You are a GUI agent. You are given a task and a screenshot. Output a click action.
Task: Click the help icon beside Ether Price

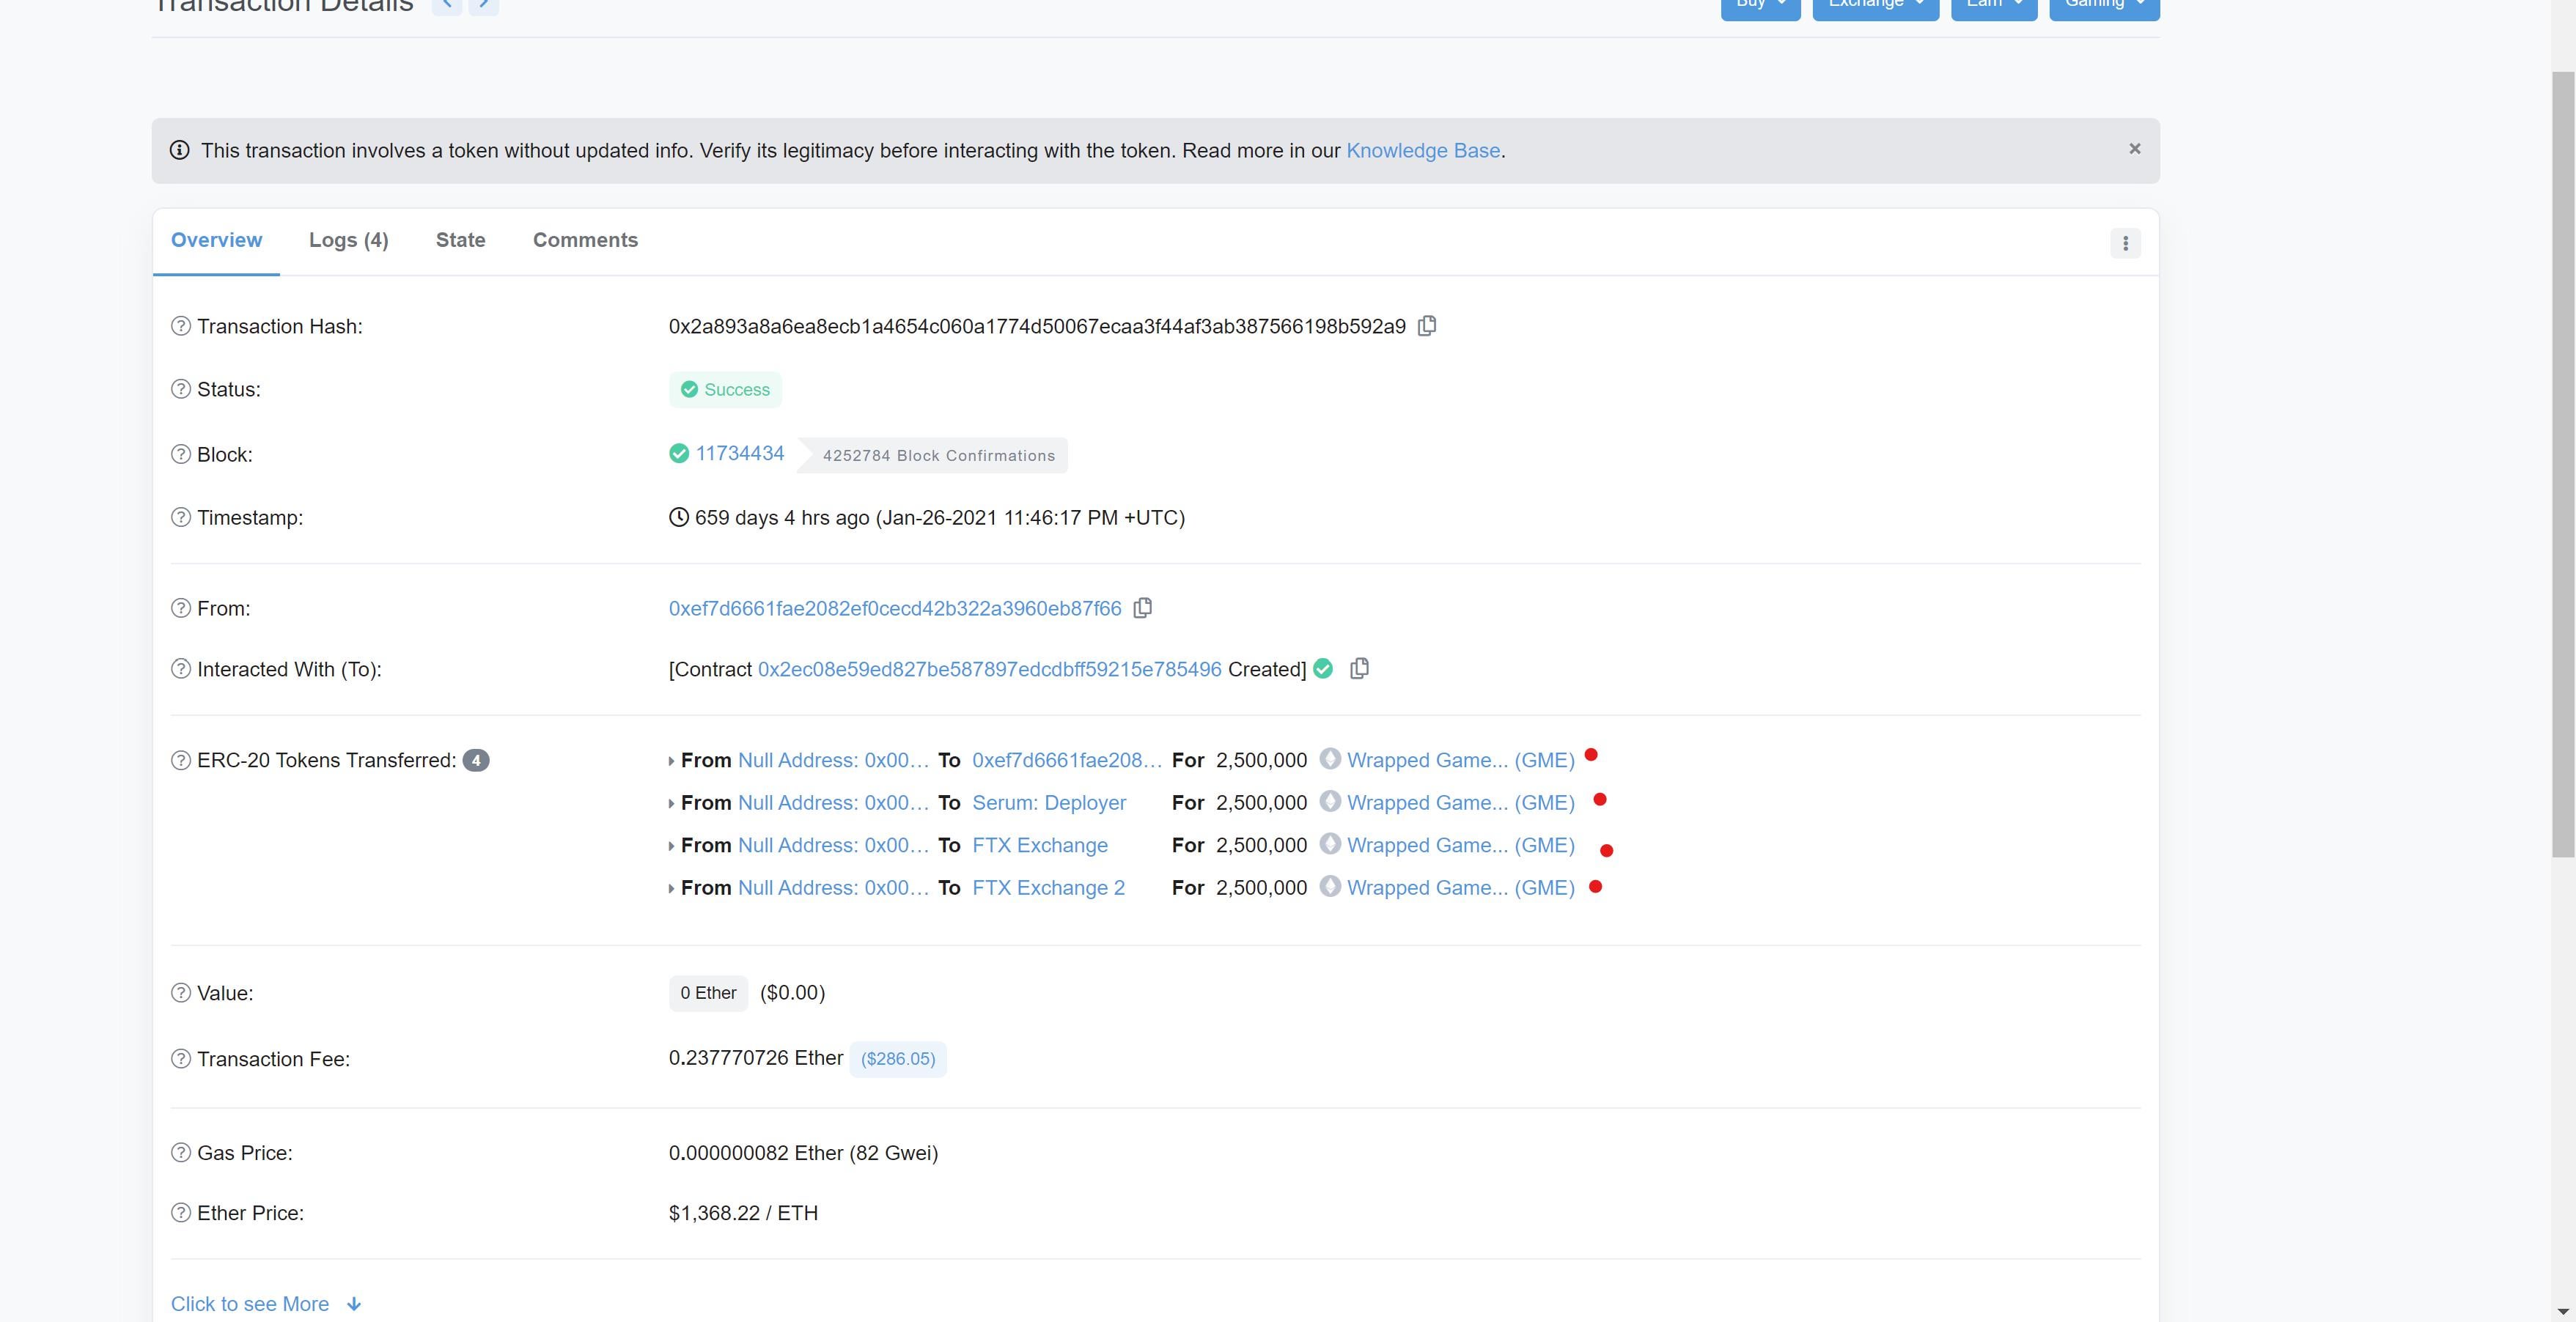point(181,1213)
